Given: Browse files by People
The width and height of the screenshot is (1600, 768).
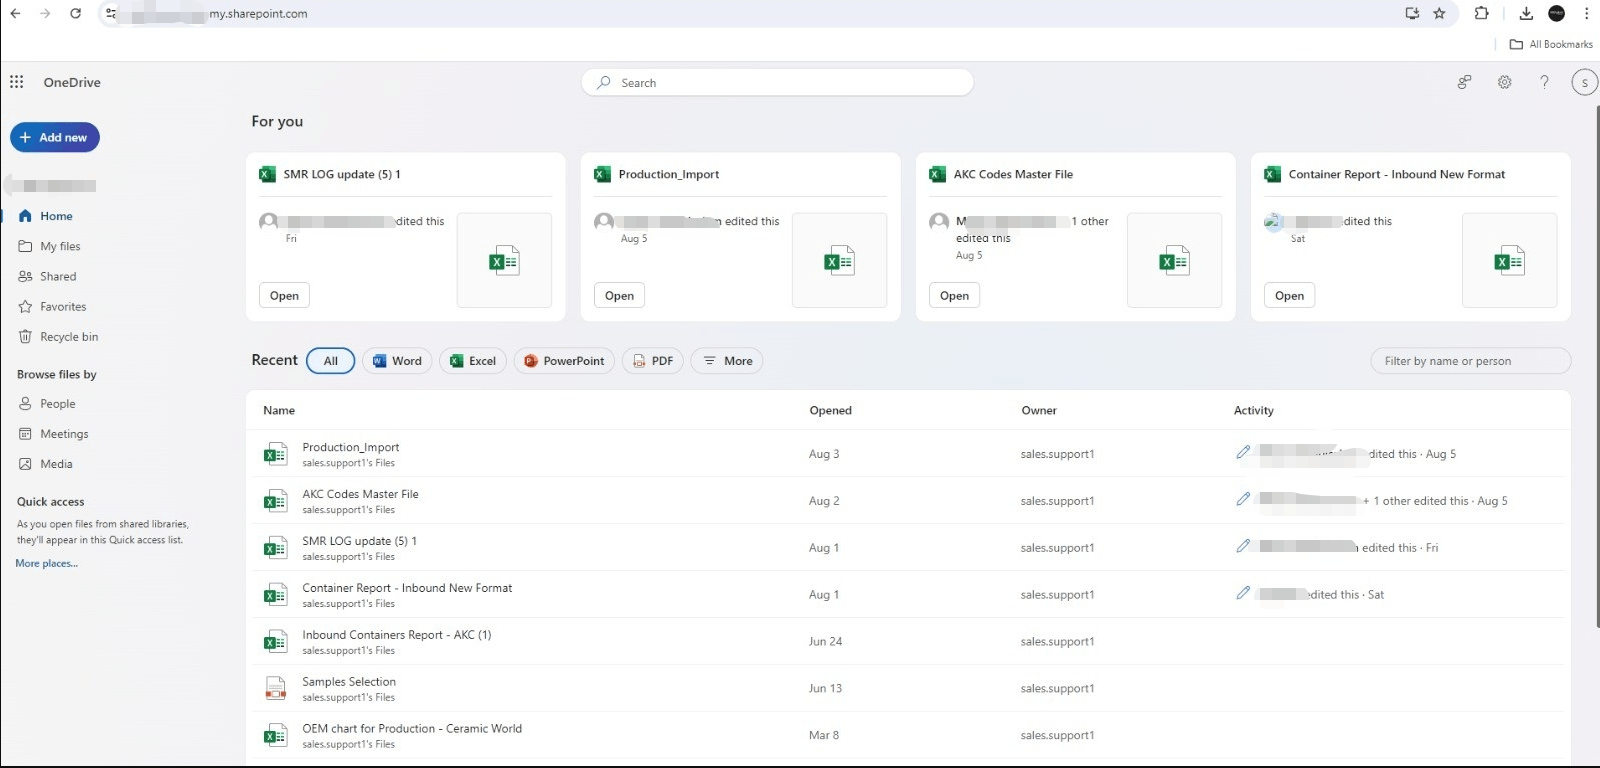Looking at the screenshot, I should [x=58, y=404].
